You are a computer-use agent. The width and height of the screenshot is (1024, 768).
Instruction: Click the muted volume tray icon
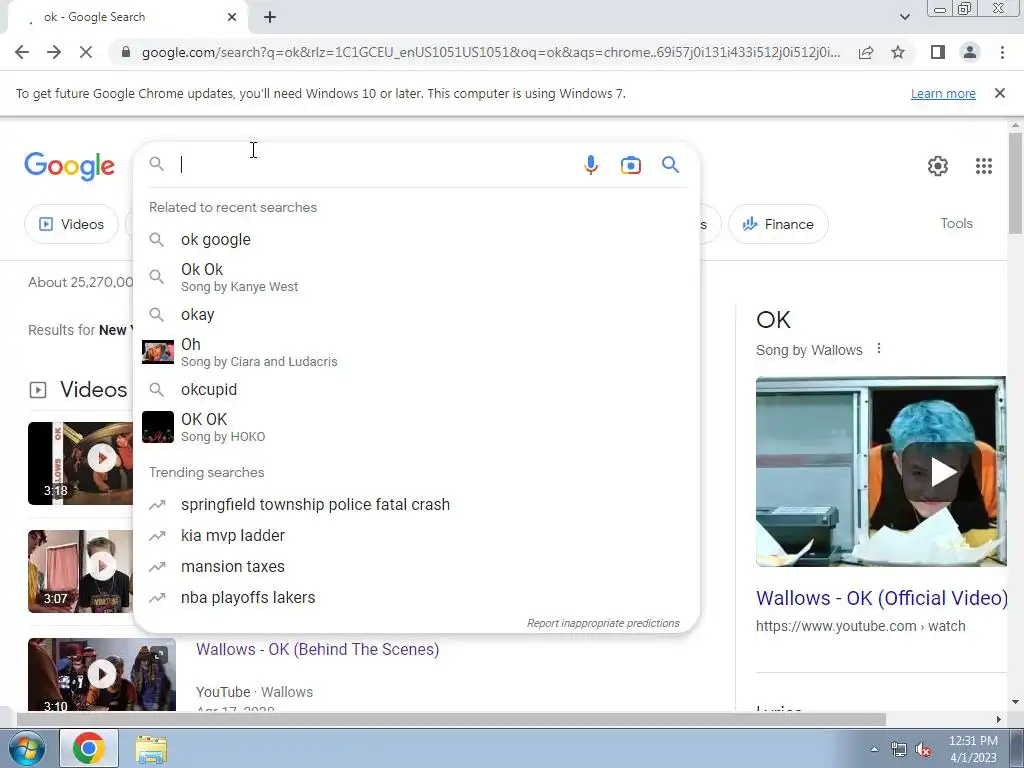(x=923, y=750)
